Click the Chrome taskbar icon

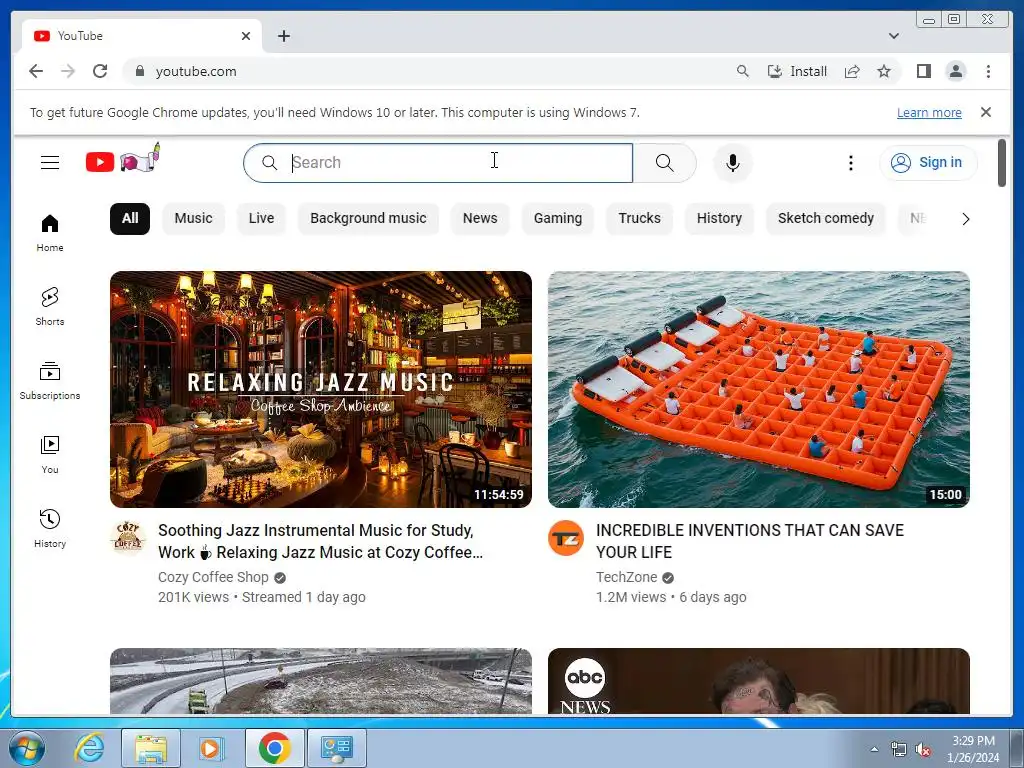(274, 748)
